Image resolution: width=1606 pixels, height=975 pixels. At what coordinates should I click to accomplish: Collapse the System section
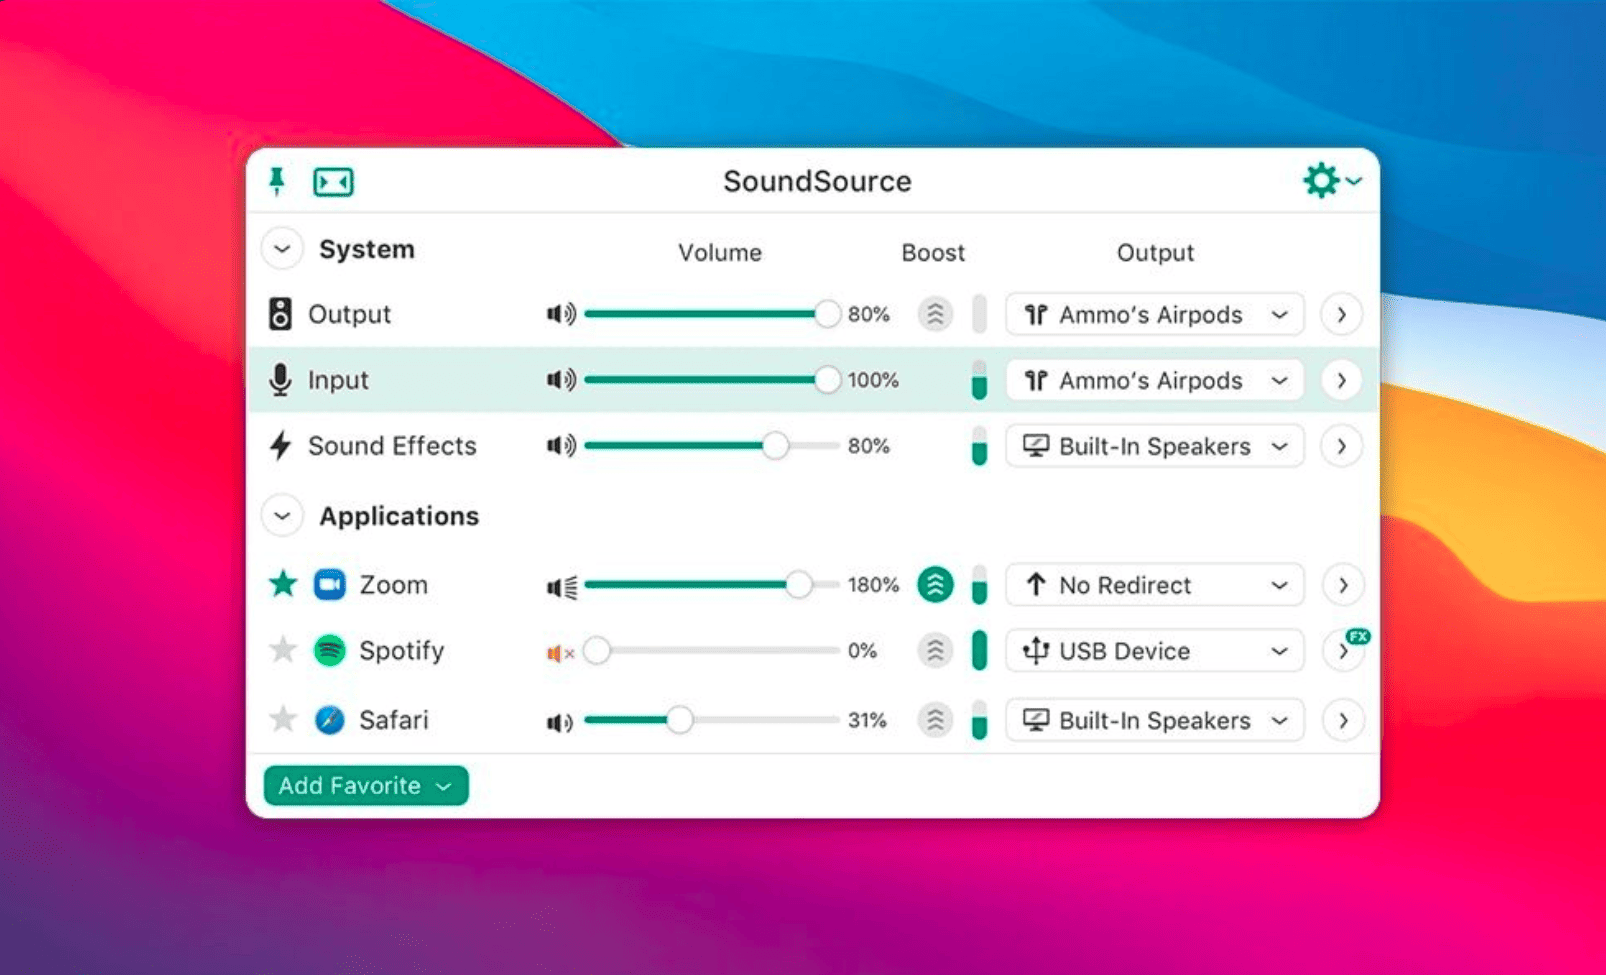[282, 249]
